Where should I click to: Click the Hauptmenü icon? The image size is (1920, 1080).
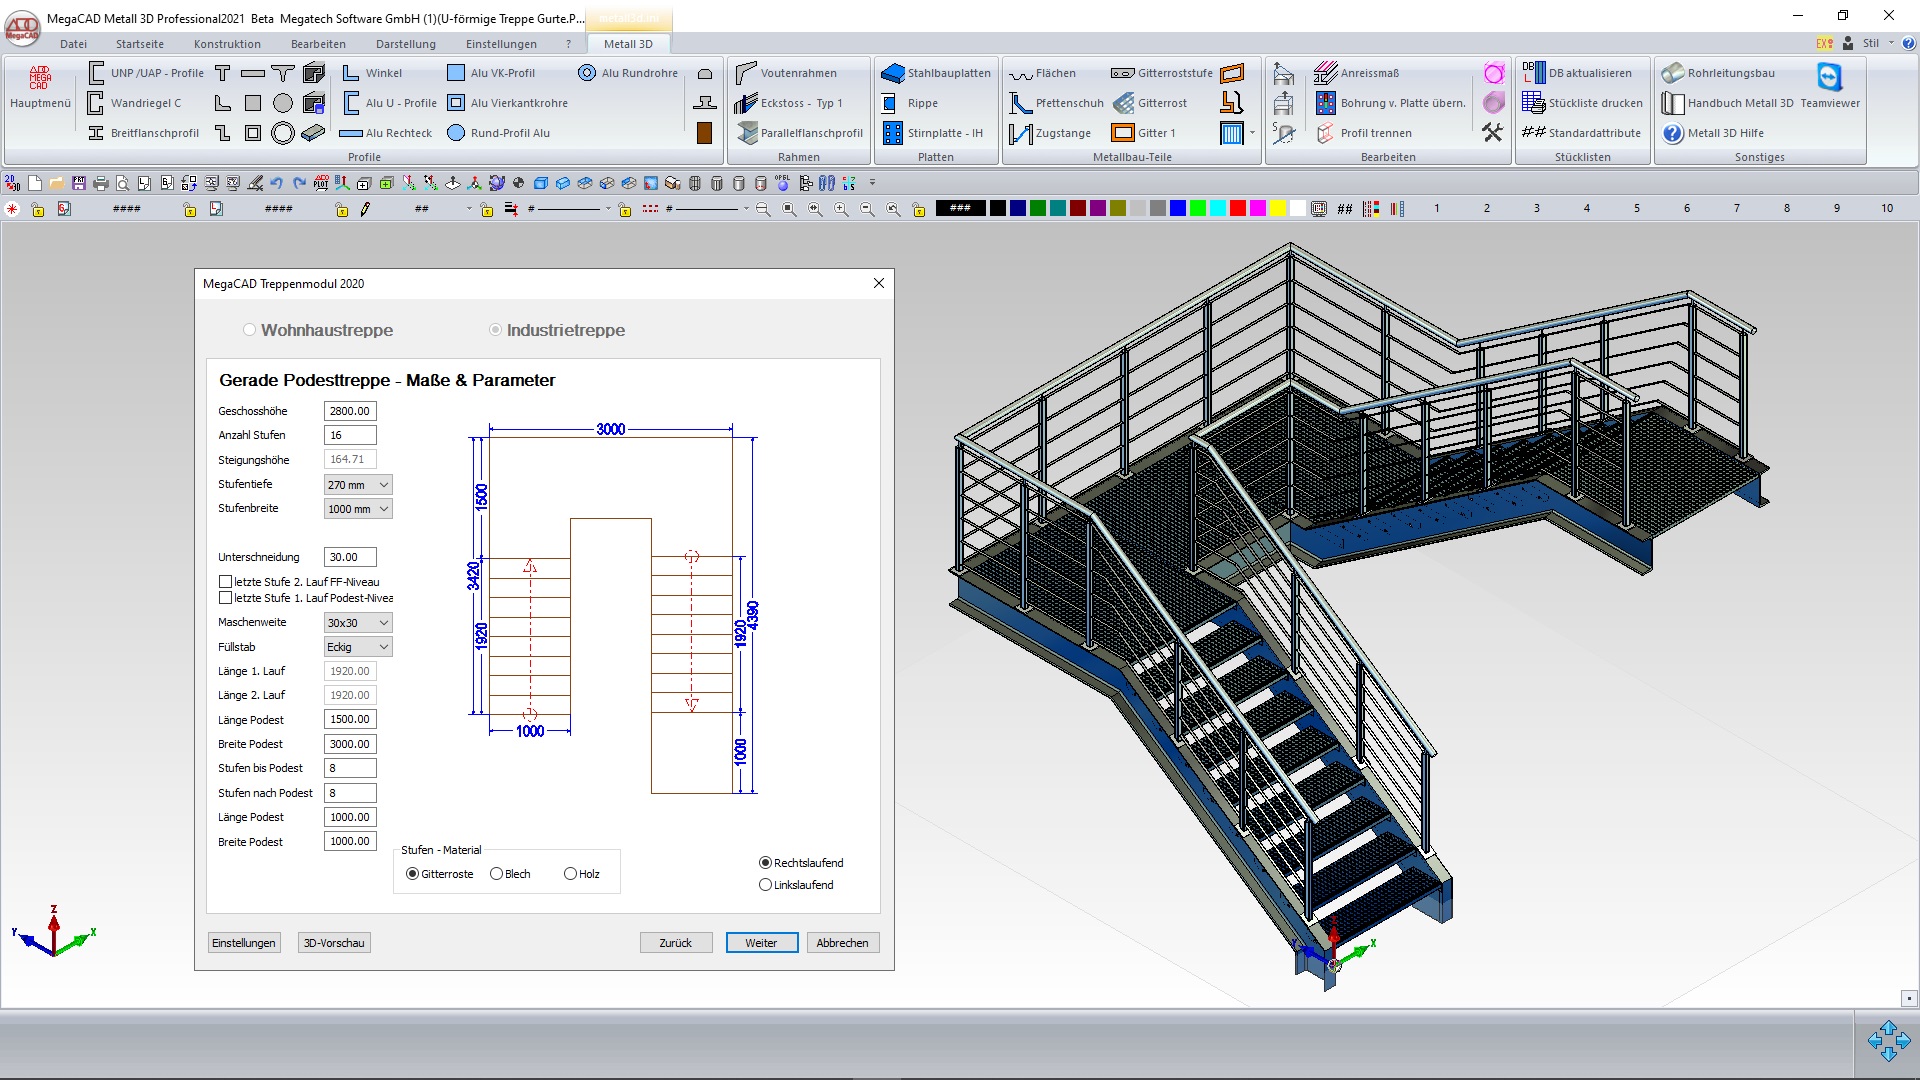[40, 78]
